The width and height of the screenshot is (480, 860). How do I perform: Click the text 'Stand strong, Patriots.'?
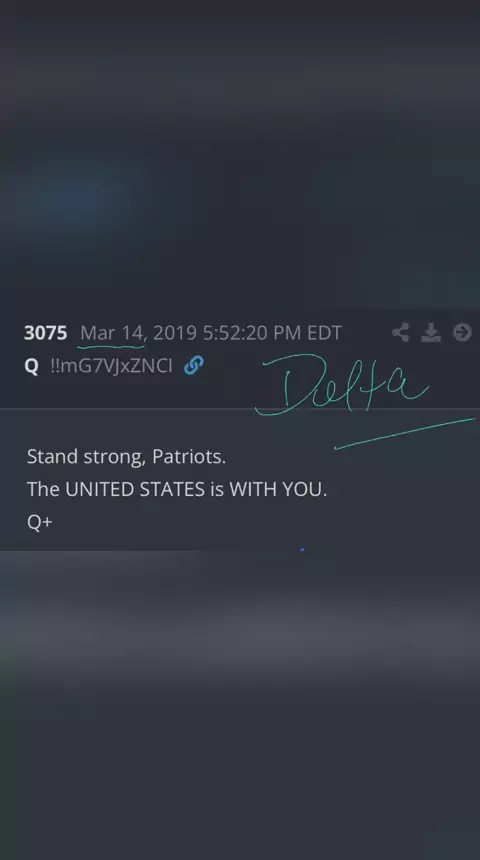tap(126, 456)
